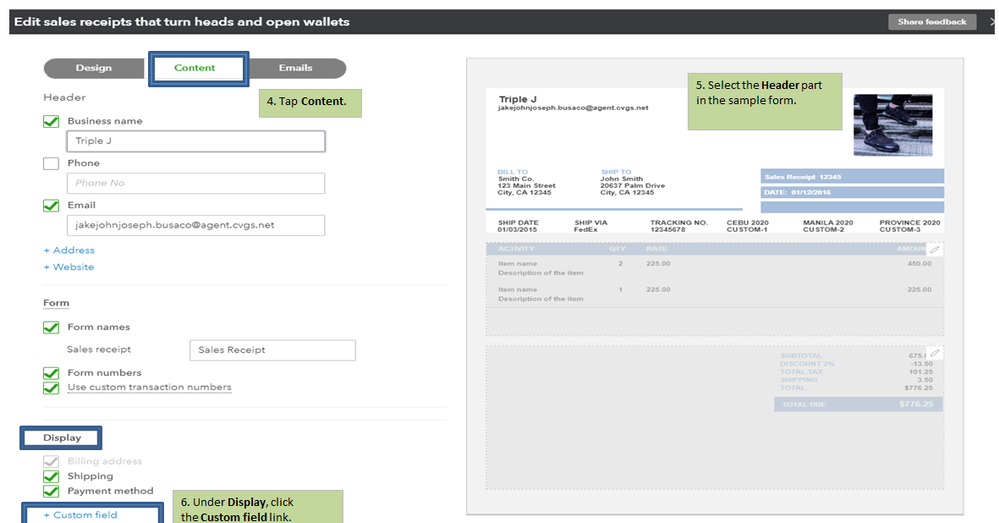Viewport: 999px width, 523px height.
Task: Uncheck the Payment method checkbox
Action: (x=51, y=491)
